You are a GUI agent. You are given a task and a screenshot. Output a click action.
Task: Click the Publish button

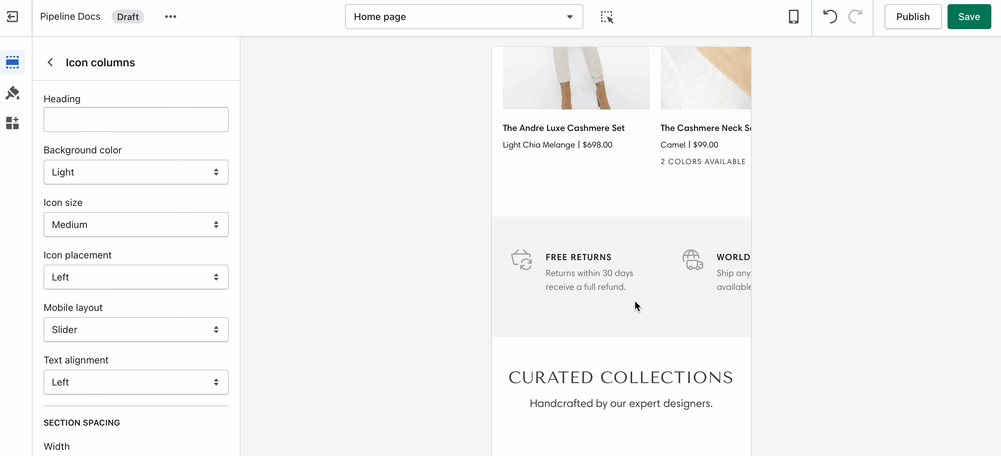[x=912, y=17]
